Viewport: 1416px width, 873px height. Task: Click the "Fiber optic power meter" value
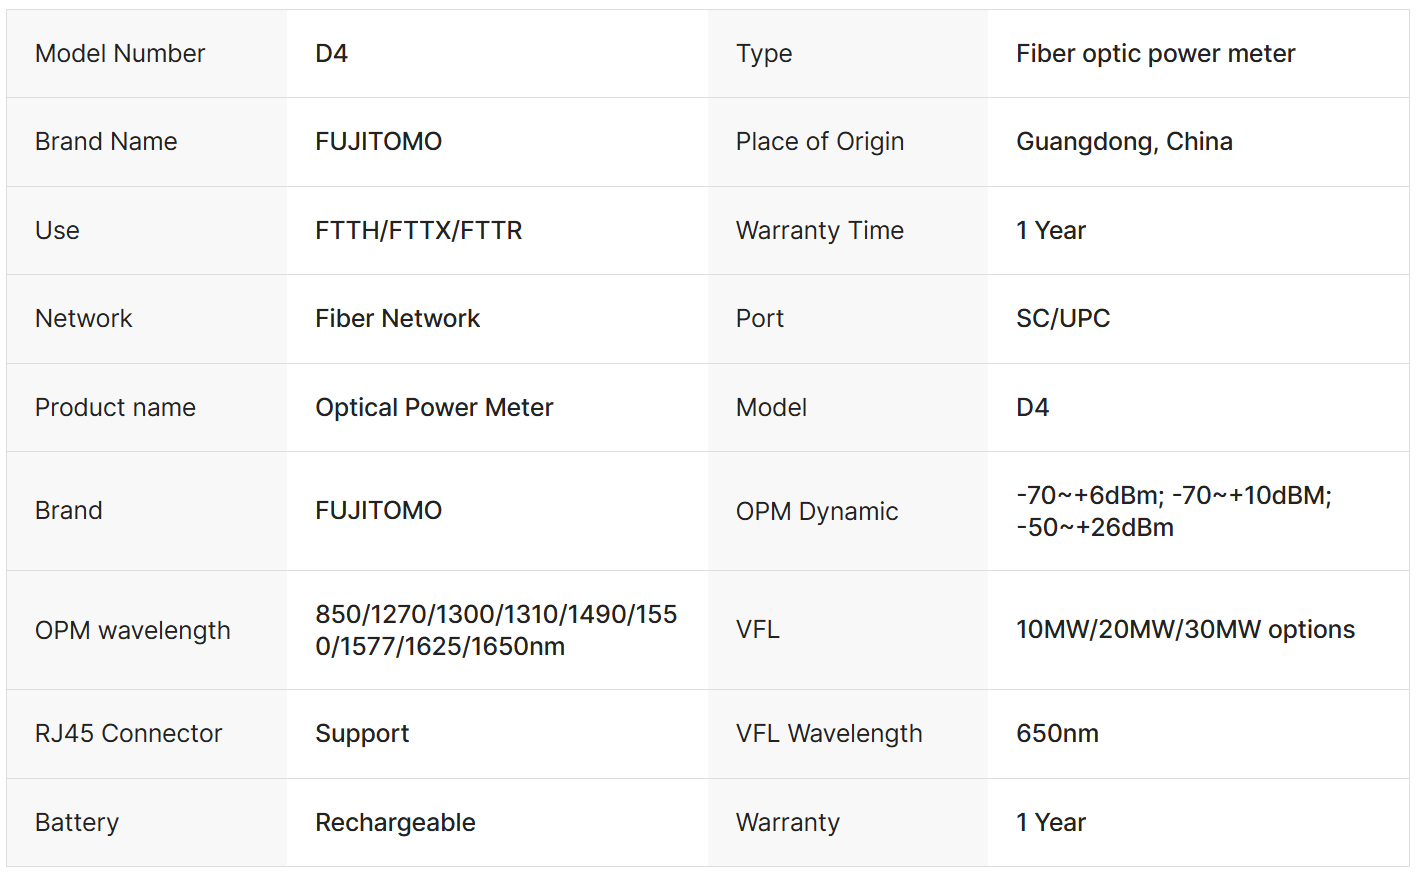click(x=1155, y=54)
